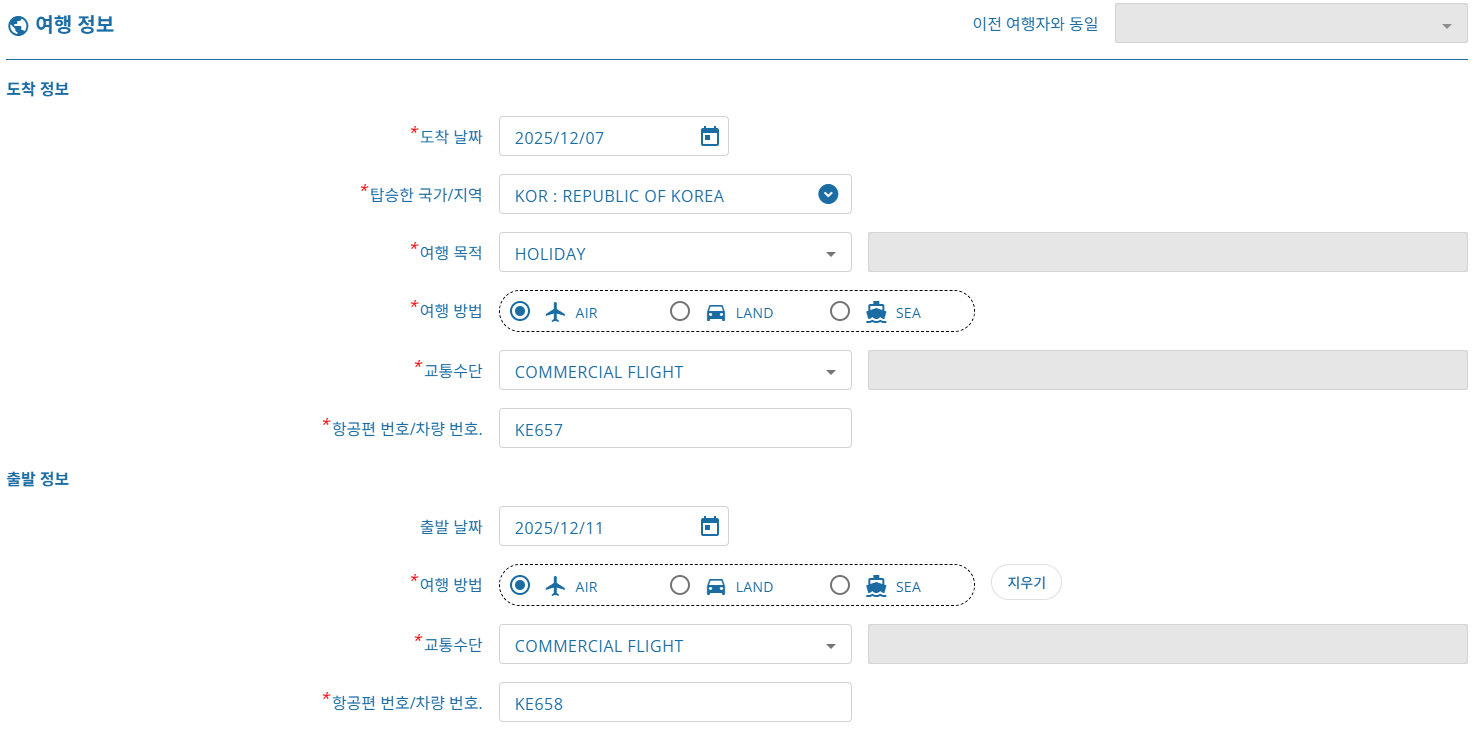Open arrival date calendar picker icon
This screenshot has width=1475, height=737.
[709, 137]
